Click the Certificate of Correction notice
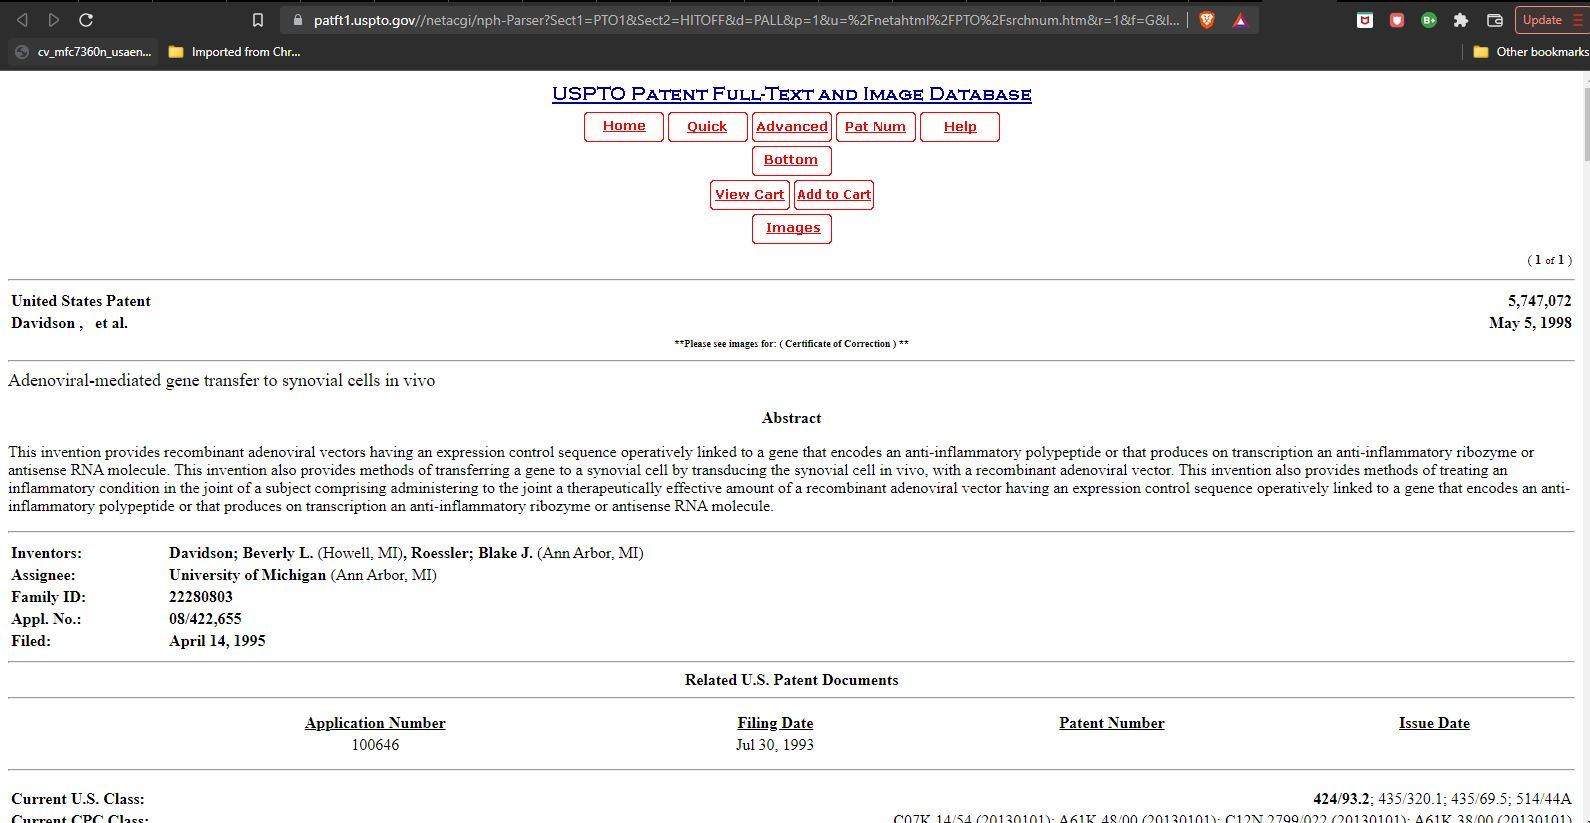 (x=791, y=344)
